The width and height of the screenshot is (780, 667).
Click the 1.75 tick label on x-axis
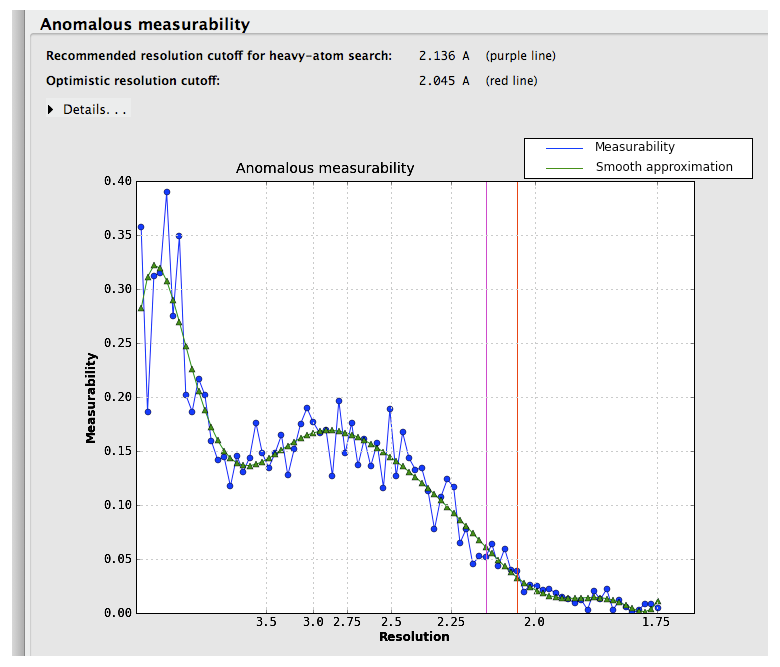[656, 622]
